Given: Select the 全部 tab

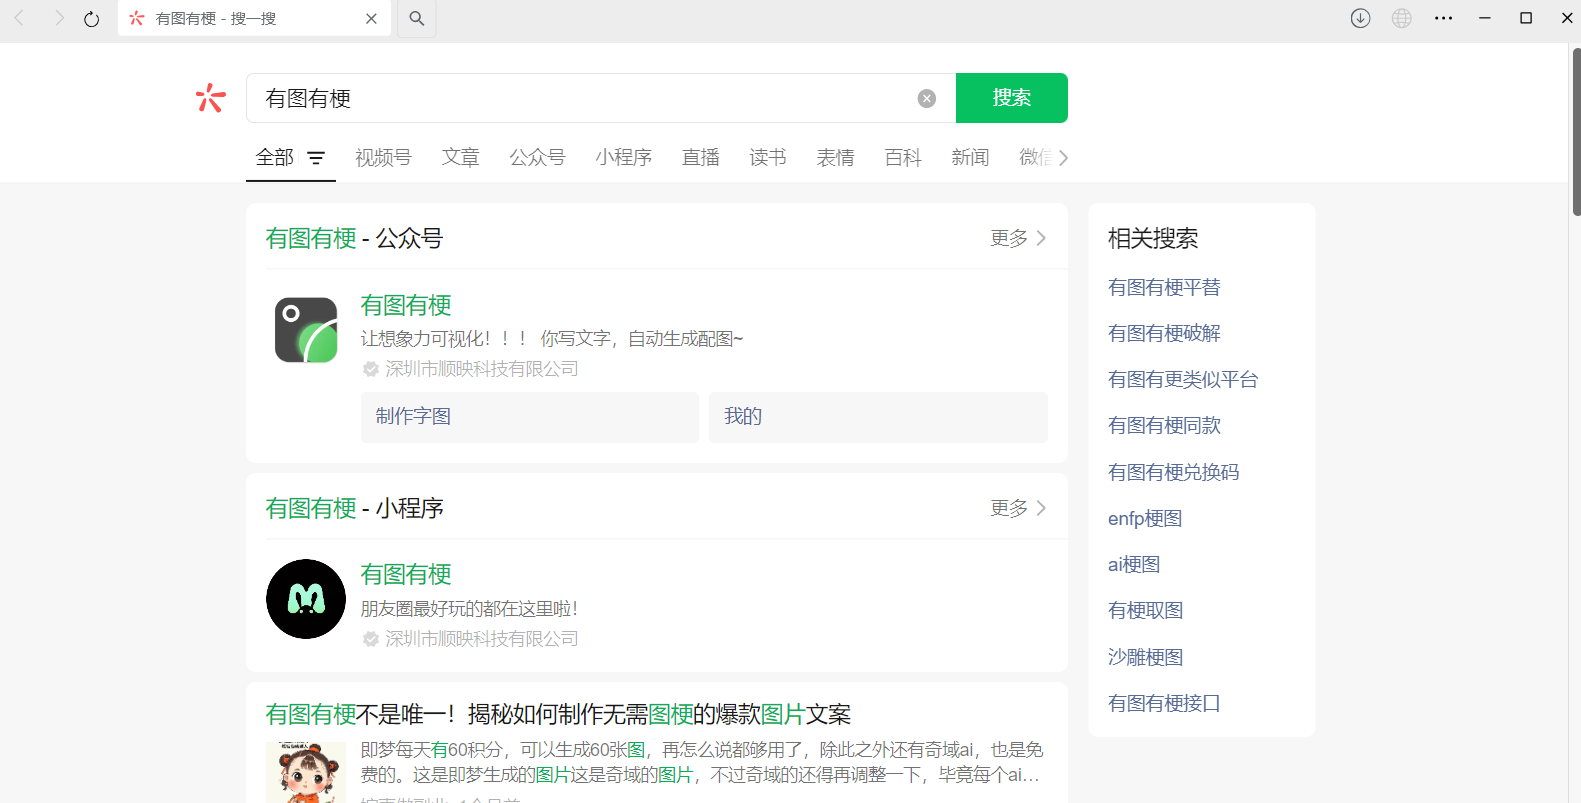Looking at the screenshot, I should [x=275, y=158].
